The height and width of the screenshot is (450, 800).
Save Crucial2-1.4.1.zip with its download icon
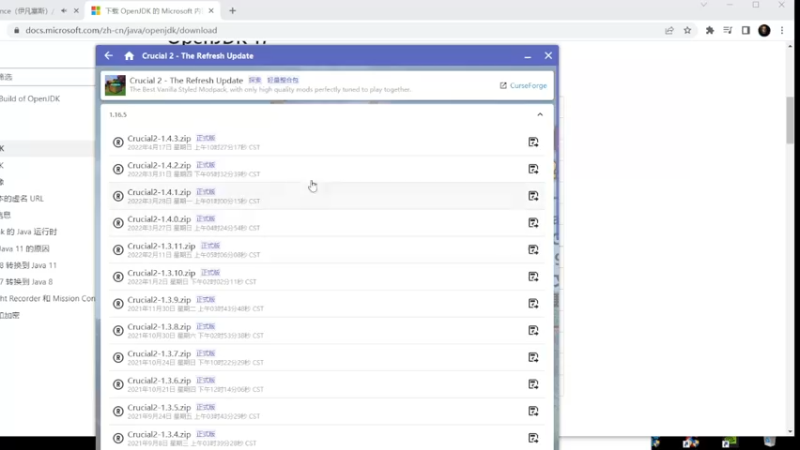(x=533, y=196)
